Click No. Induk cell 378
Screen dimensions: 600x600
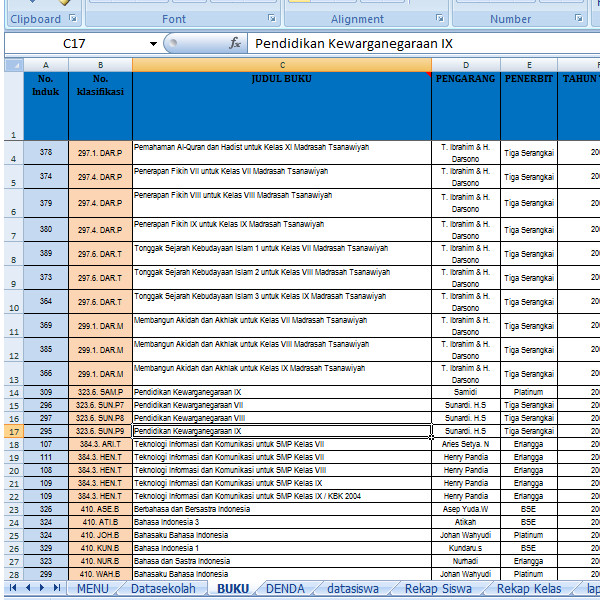point(46,153)
